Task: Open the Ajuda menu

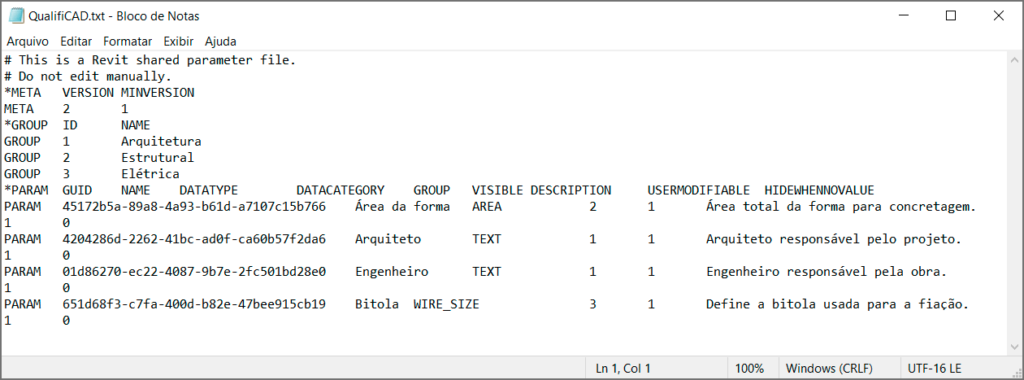Action: (x=220, y=41)
